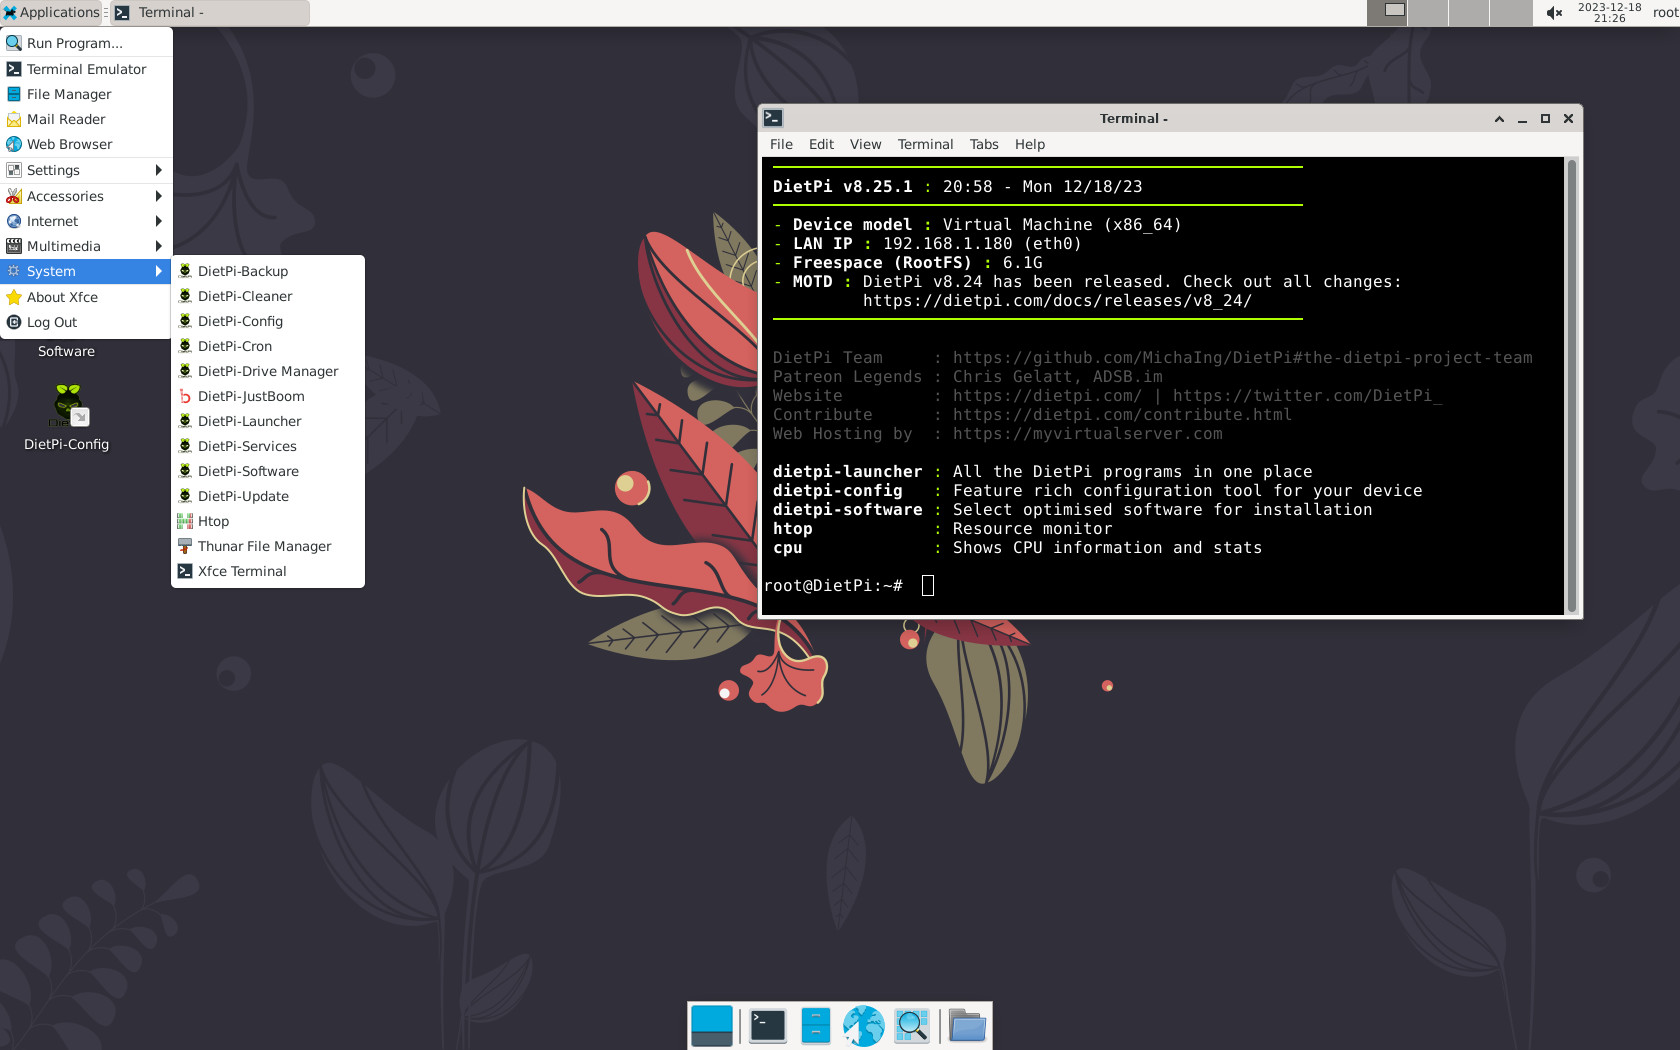
Task: Click the Terminal taskbar button in top panel
Action: [209, 12]
